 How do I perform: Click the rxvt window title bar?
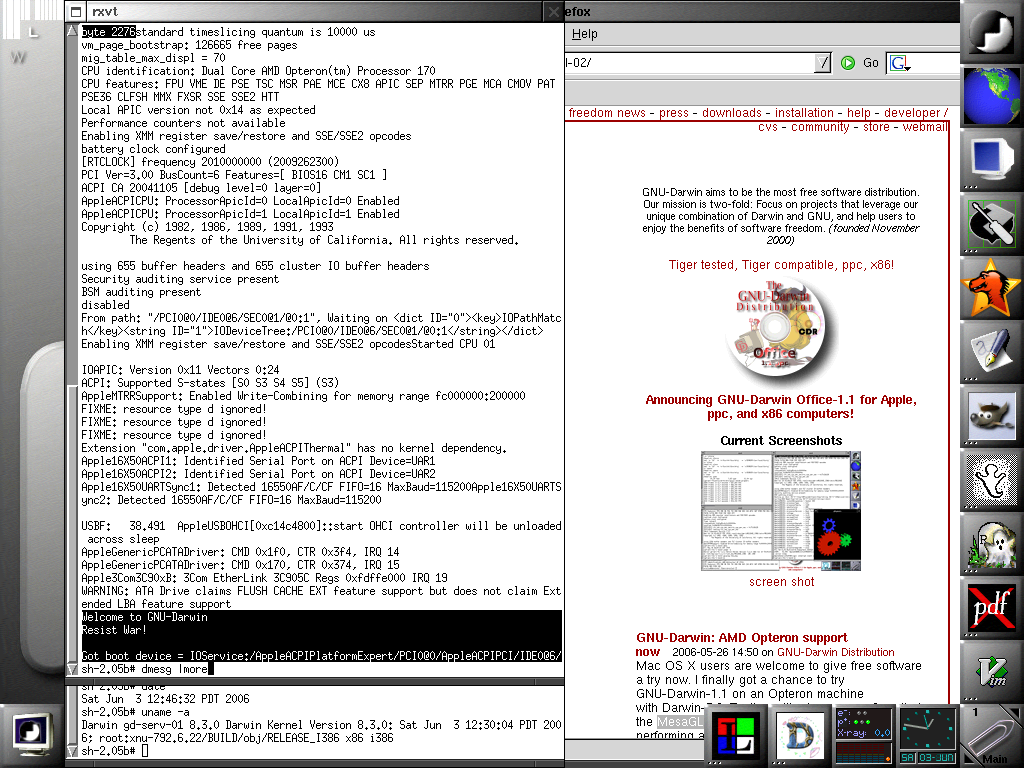[x=315, y=11]
